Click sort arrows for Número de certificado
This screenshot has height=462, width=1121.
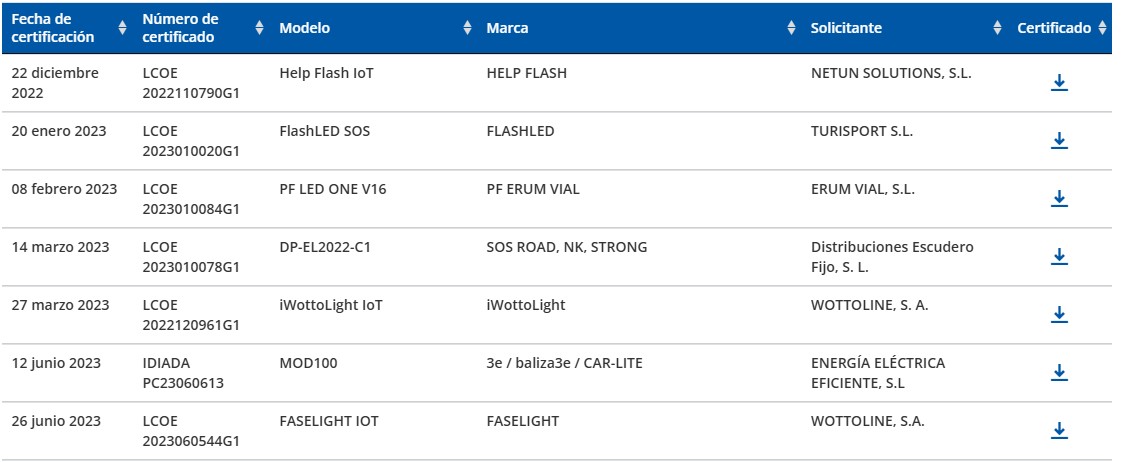point(260,28)
